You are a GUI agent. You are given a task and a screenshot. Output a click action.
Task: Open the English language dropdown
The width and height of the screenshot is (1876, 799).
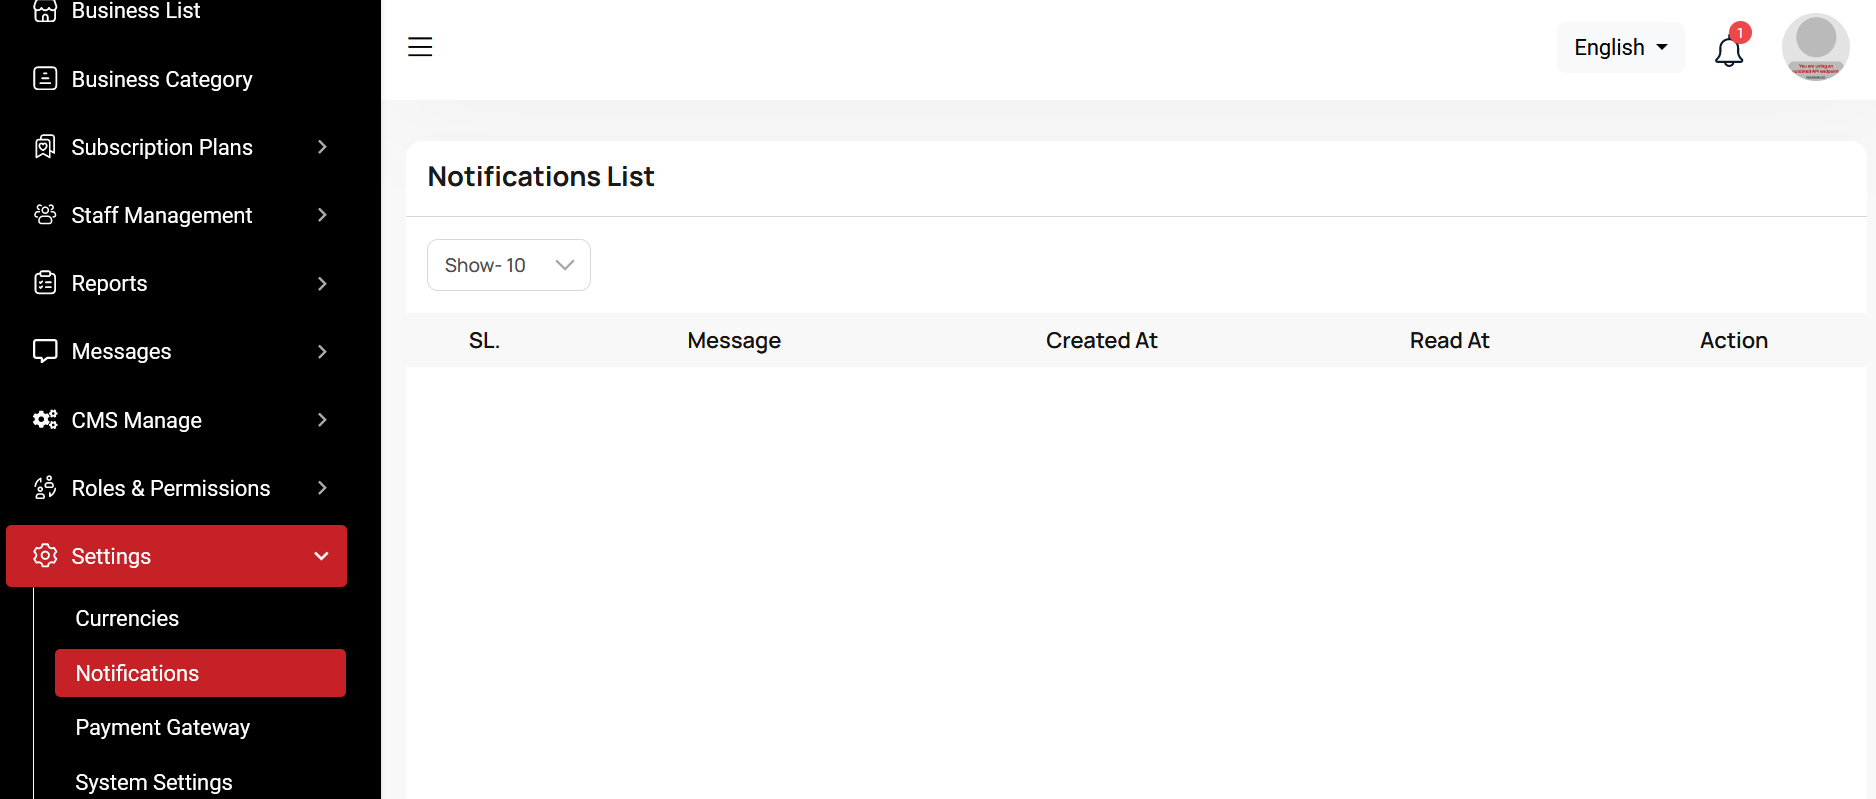pyautogui.click(x=1620, y=47)
